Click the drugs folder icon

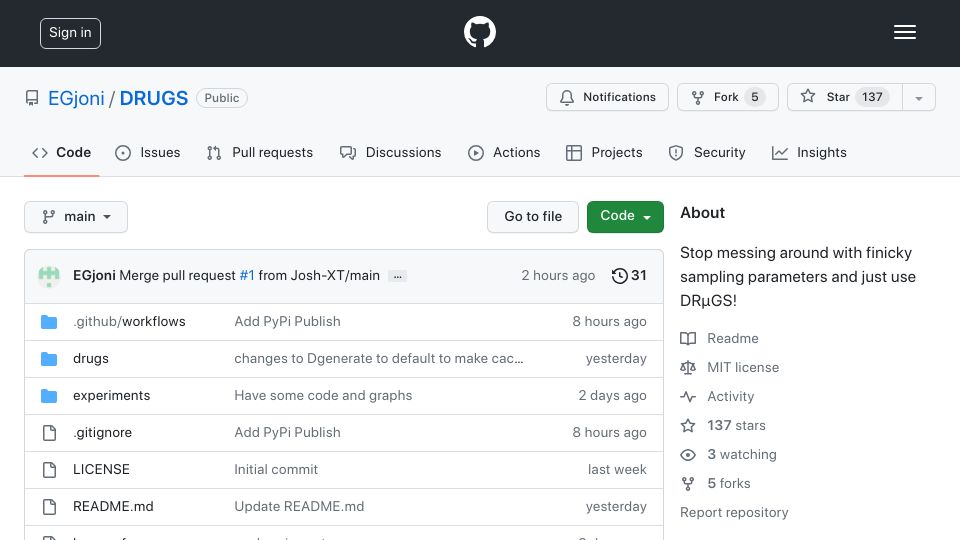tap(49, 359)
